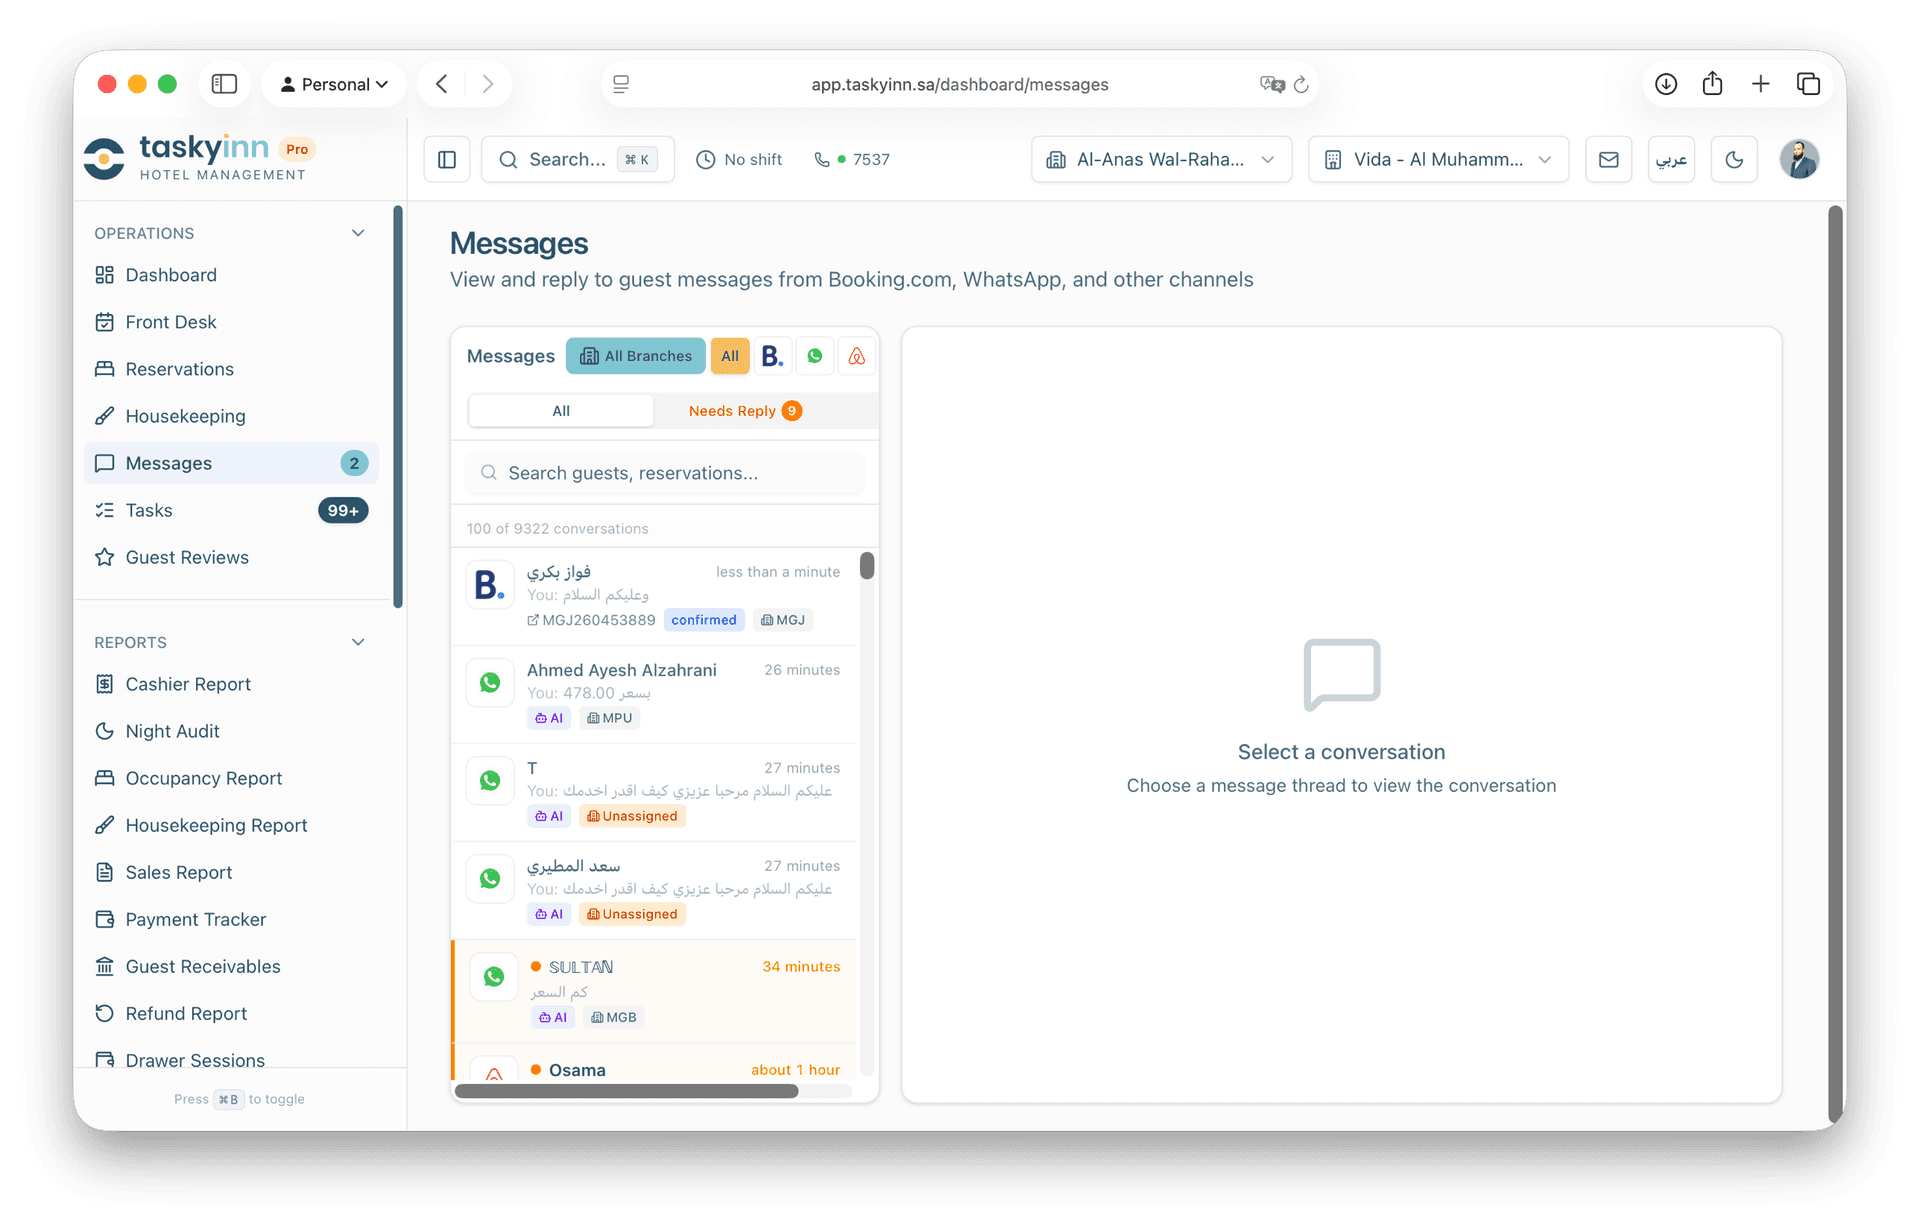
Task: Open the Vida - Al Muhamm branch dropdown
Action: tap(1437, 160)
